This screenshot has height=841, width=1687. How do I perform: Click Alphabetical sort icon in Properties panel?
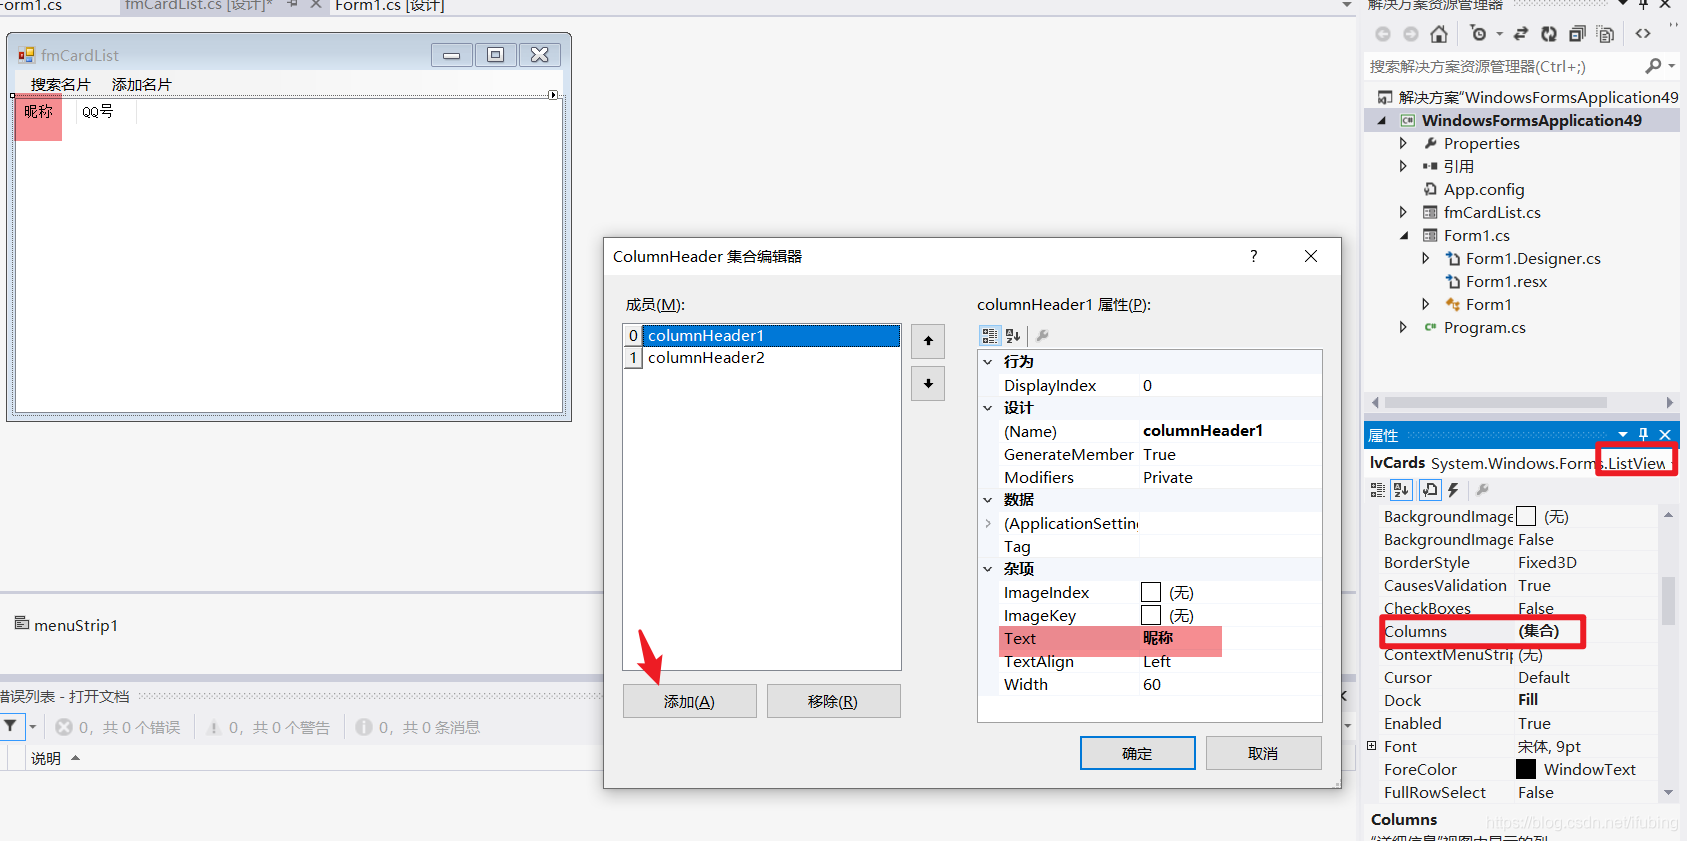point(1401,490)
